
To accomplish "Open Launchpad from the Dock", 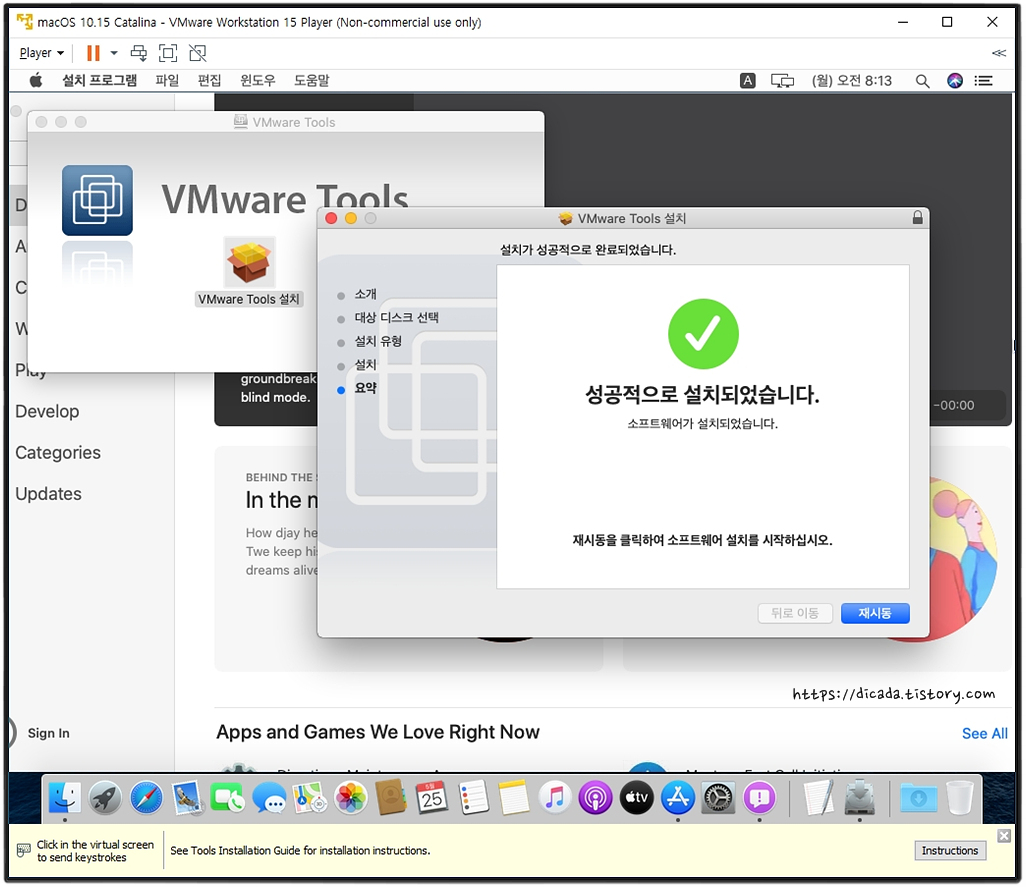I will pyautogui.click(x=105, y=798).
